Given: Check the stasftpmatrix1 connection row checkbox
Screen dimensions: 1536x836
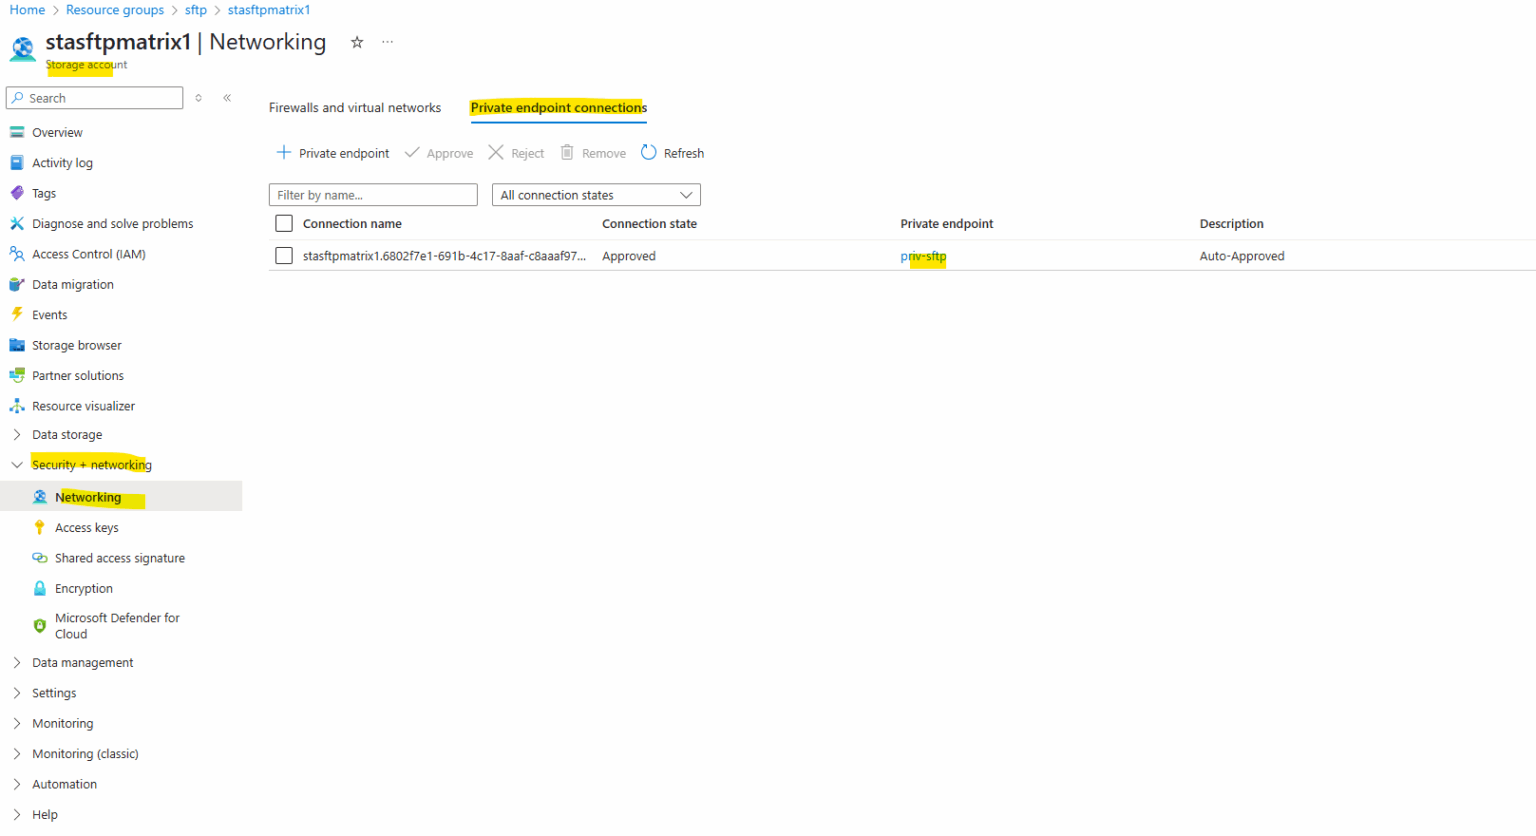Looking at the screenshot, I should tap(284, 255).
